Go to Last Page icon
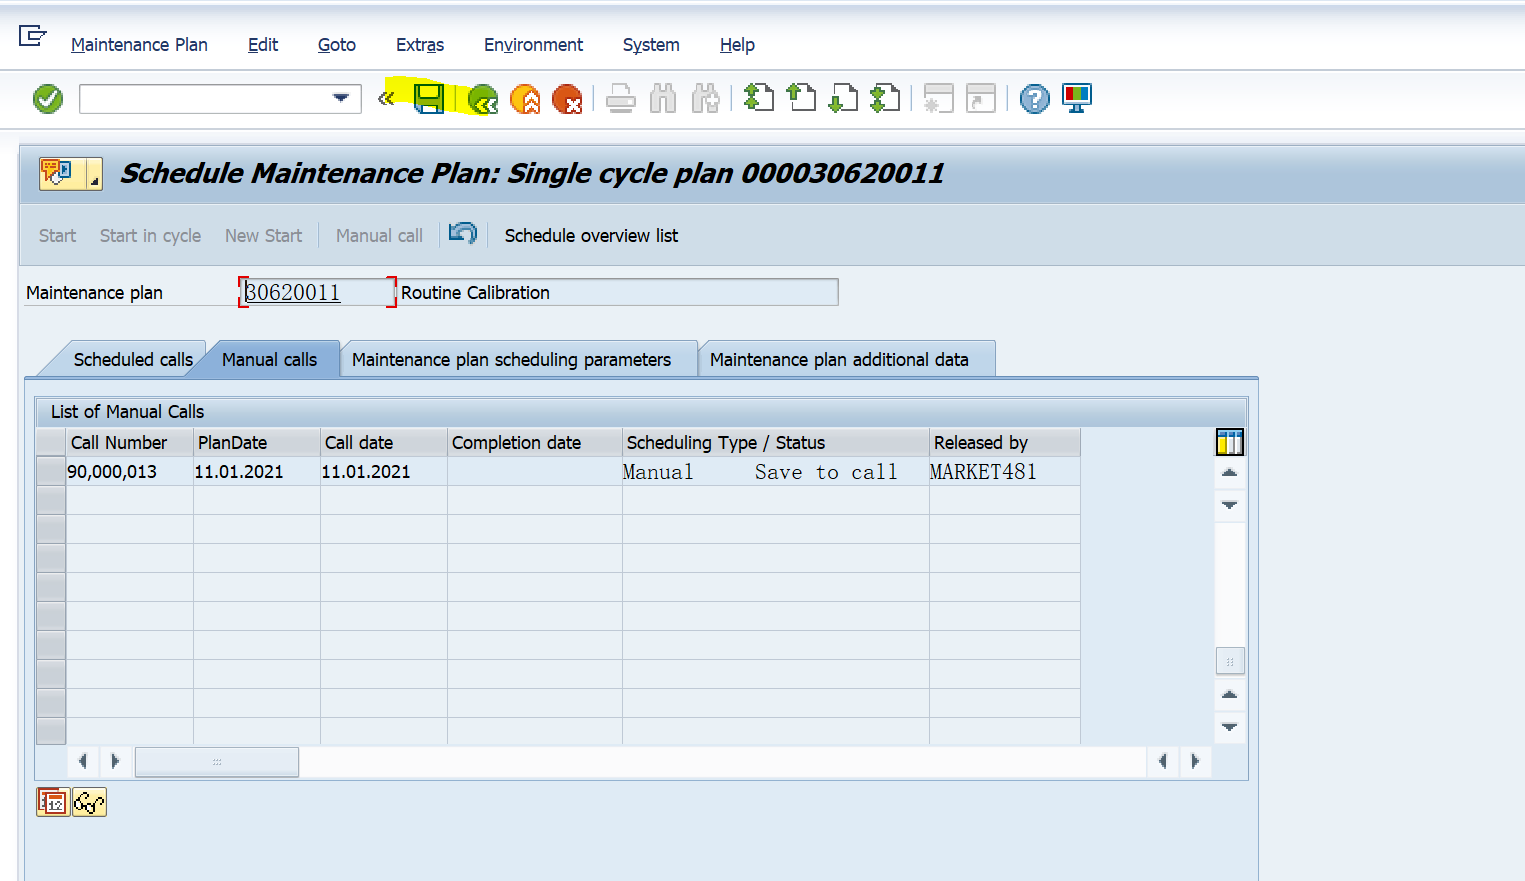The width and height of the screenshot is (1525, 881). pos(885,98)
